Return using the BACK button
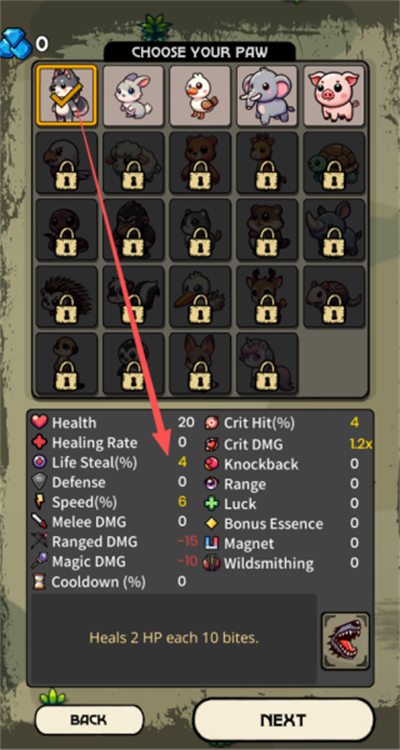 tap(89, 720)
